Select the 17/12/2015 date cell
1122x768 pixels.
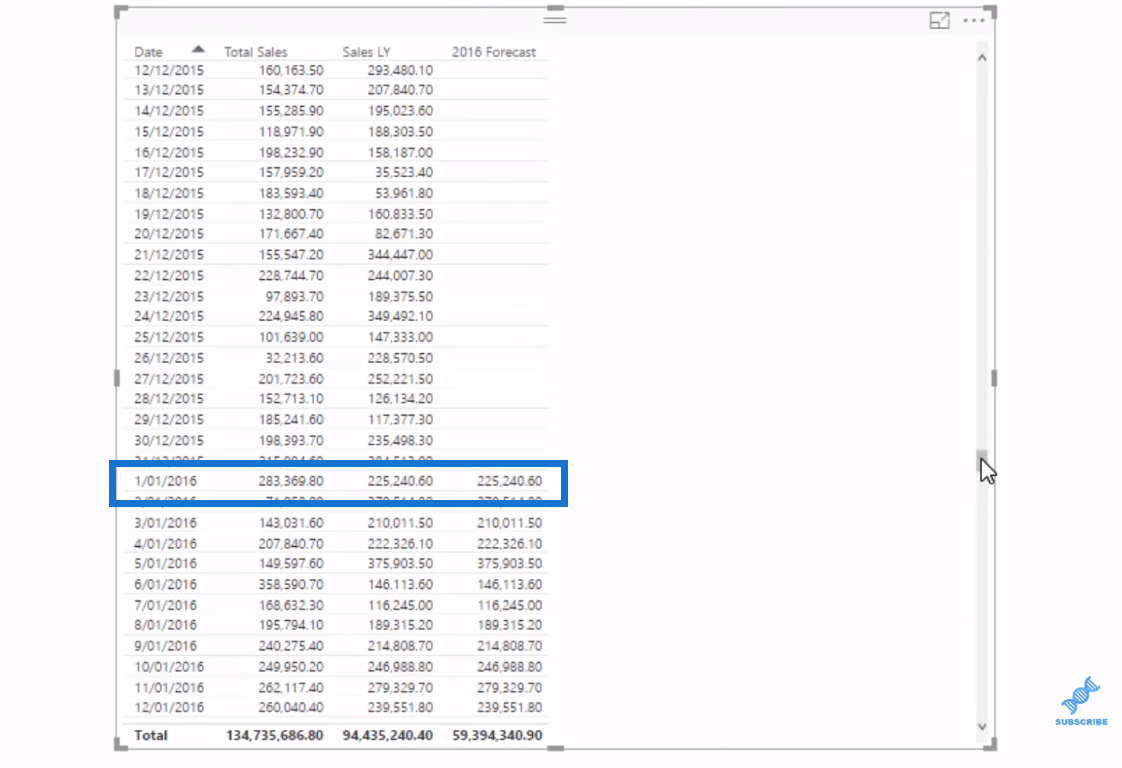click(169, 172)
